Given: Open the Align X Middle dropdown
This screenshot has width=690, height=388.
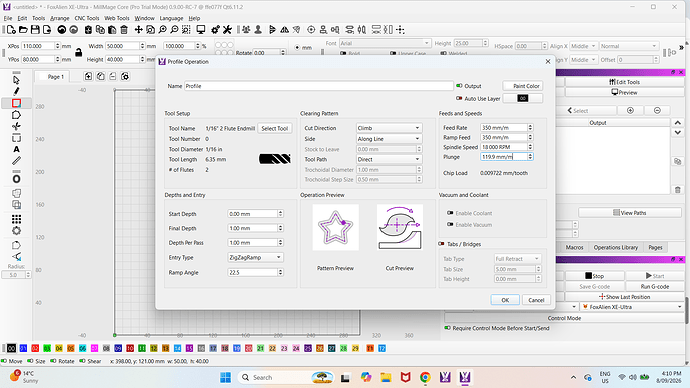Looking at the screenshot, I should click(x=584, y=46).
